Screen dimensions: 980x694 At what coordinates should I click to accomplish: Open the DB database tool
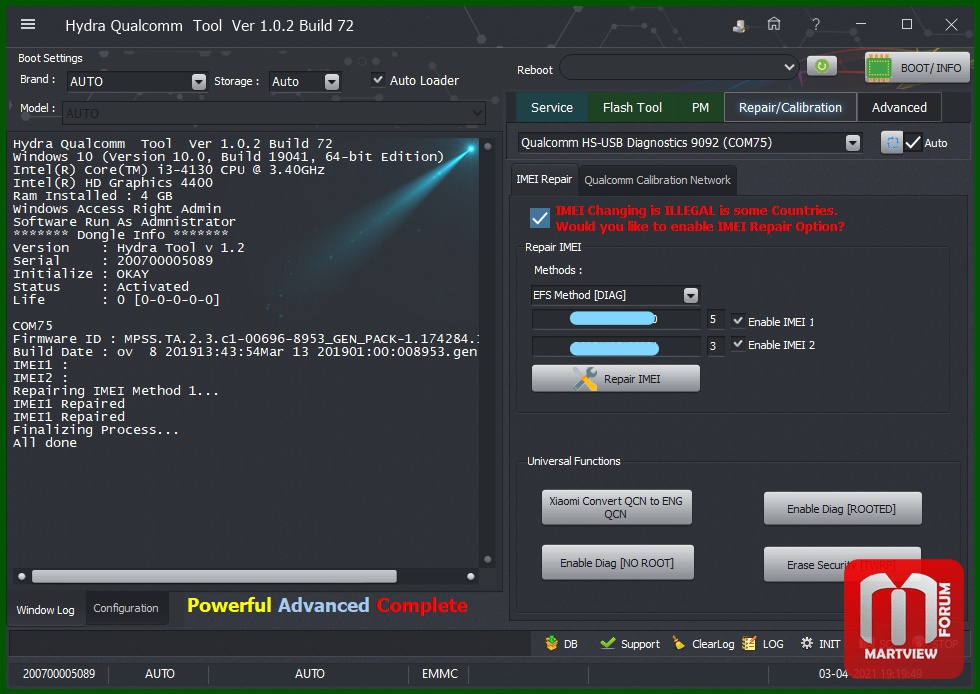pos(561,643)
